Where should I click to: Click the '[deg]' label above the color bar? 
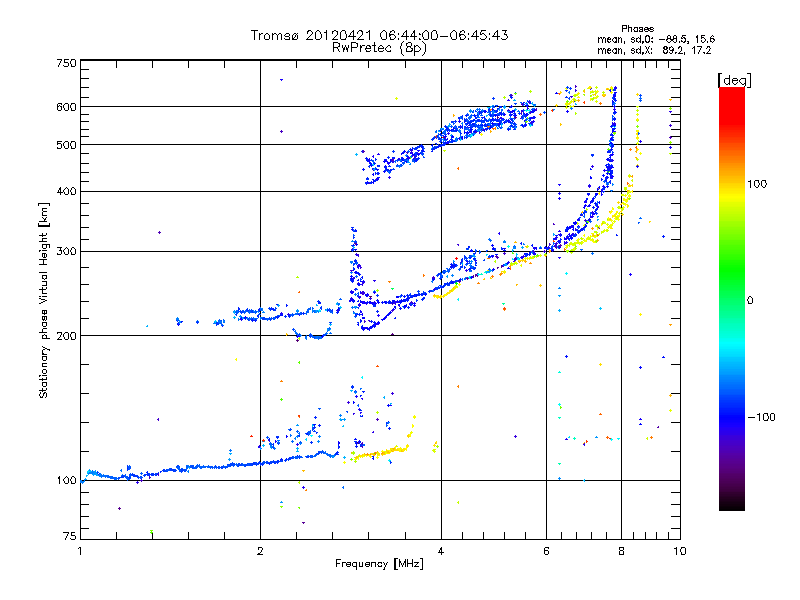(x=734, y=80)
